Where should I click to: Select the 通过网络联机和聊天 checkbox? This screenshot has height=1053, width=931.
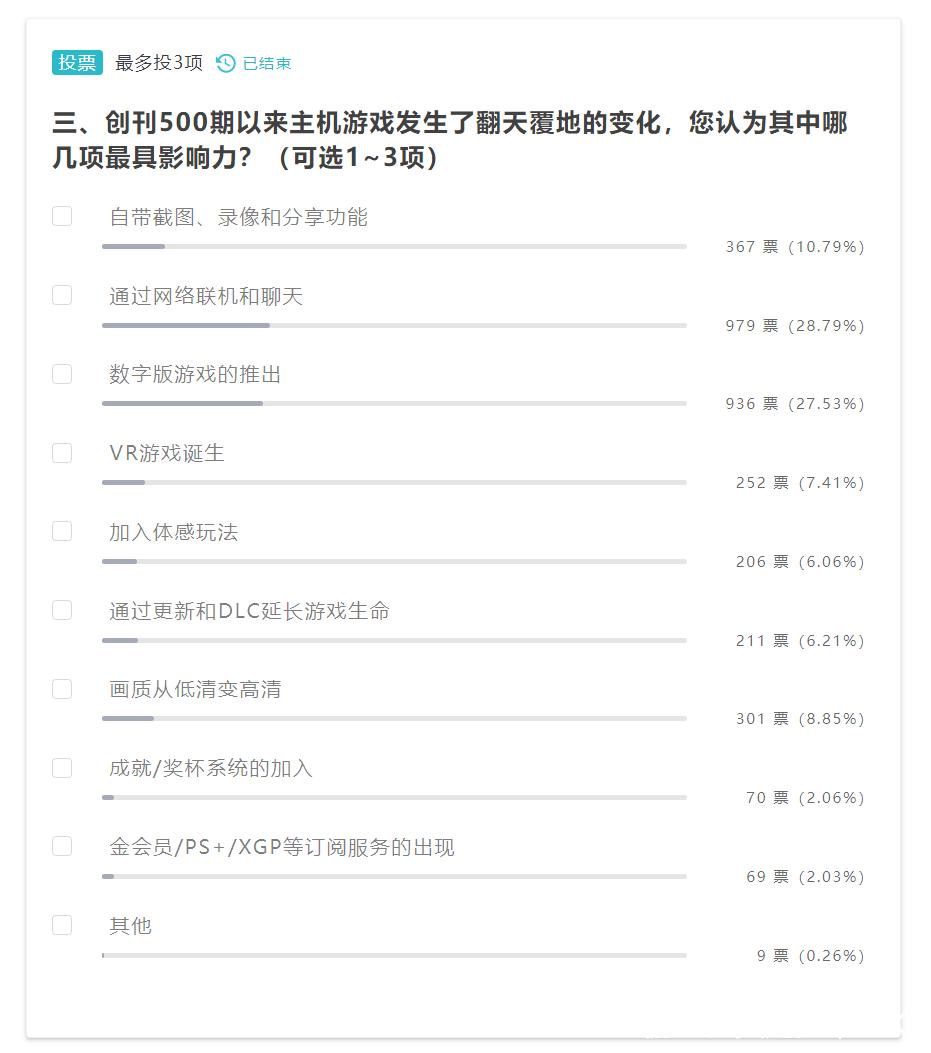tap(62, 295)
